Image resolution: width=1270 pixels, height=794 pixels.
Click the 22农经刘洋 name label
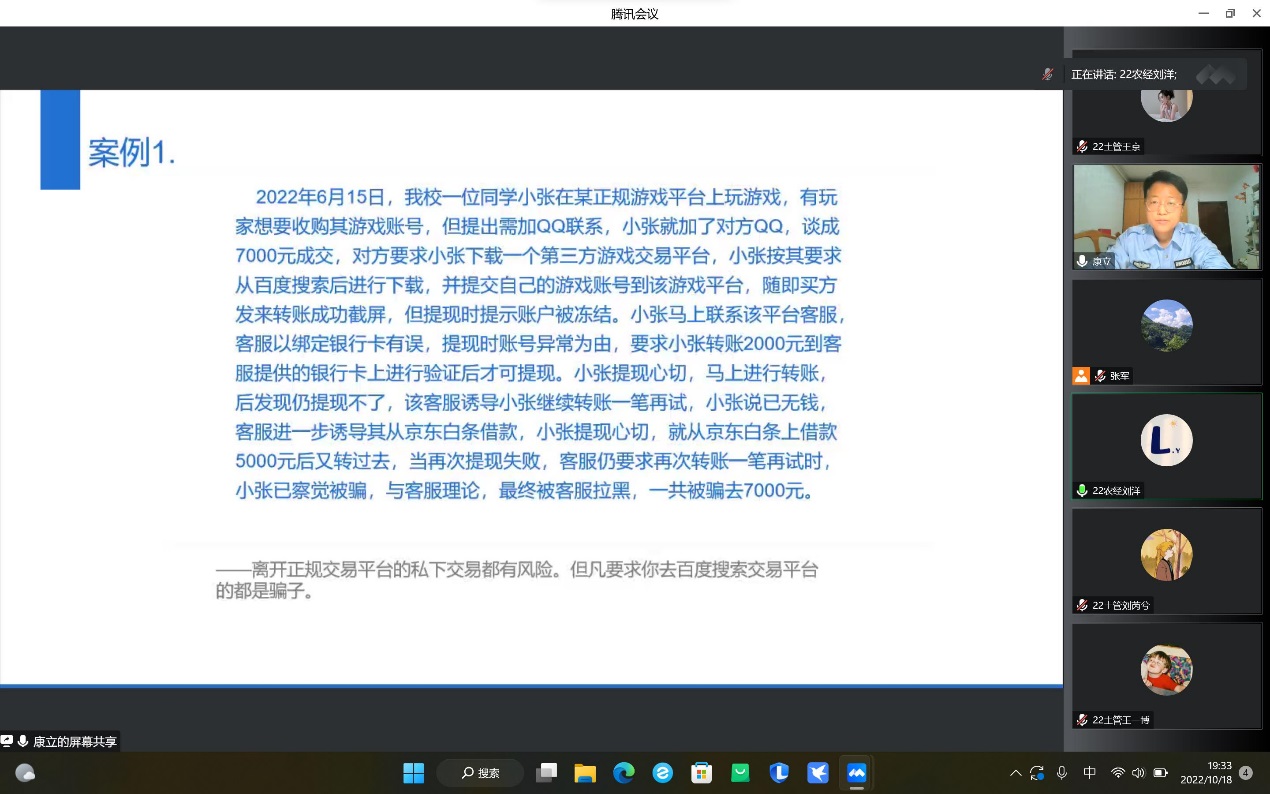pos(1116,491)
